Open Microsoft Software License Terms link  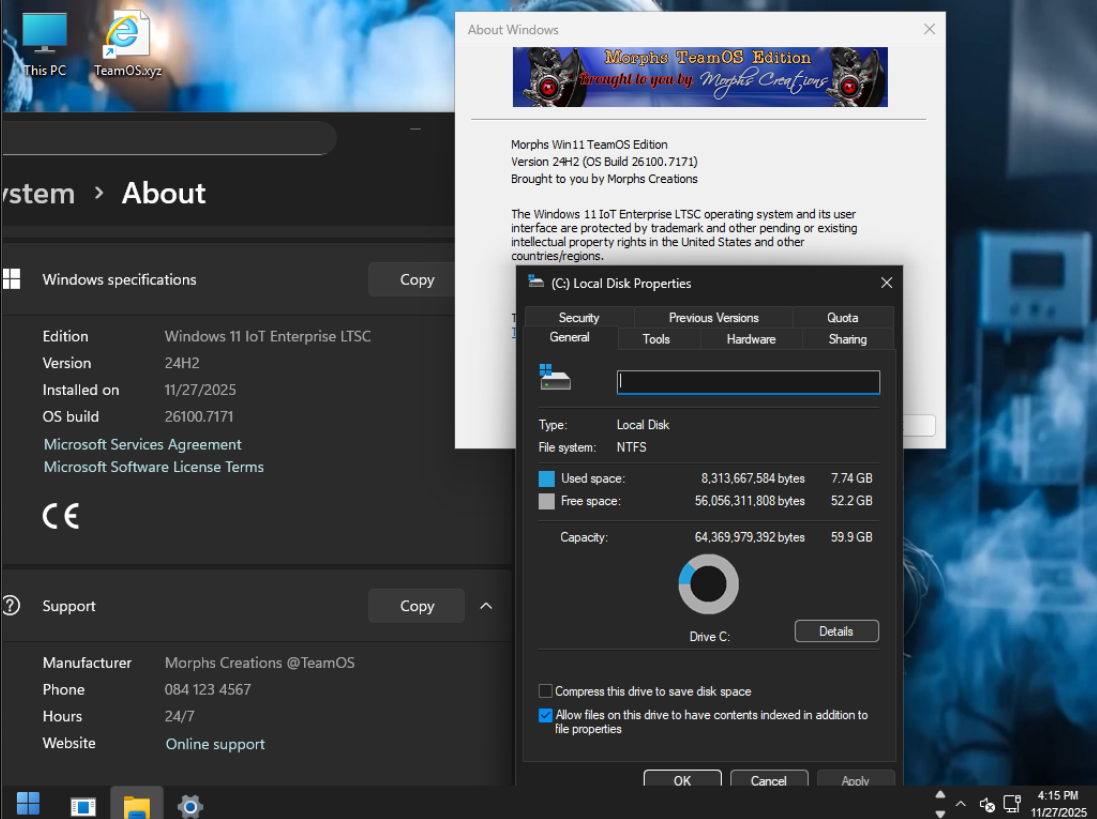[x=154, y=467]
